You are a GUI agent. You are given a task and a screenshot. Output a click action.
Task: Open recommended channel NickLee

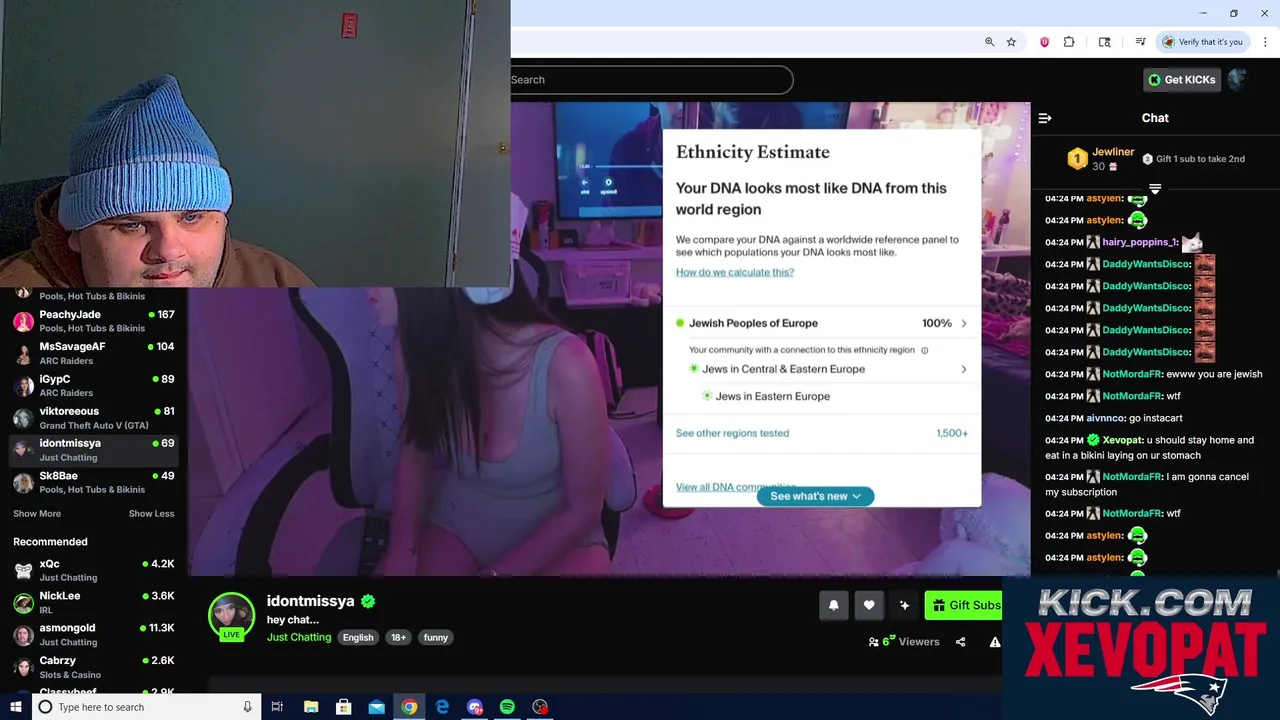93,602
